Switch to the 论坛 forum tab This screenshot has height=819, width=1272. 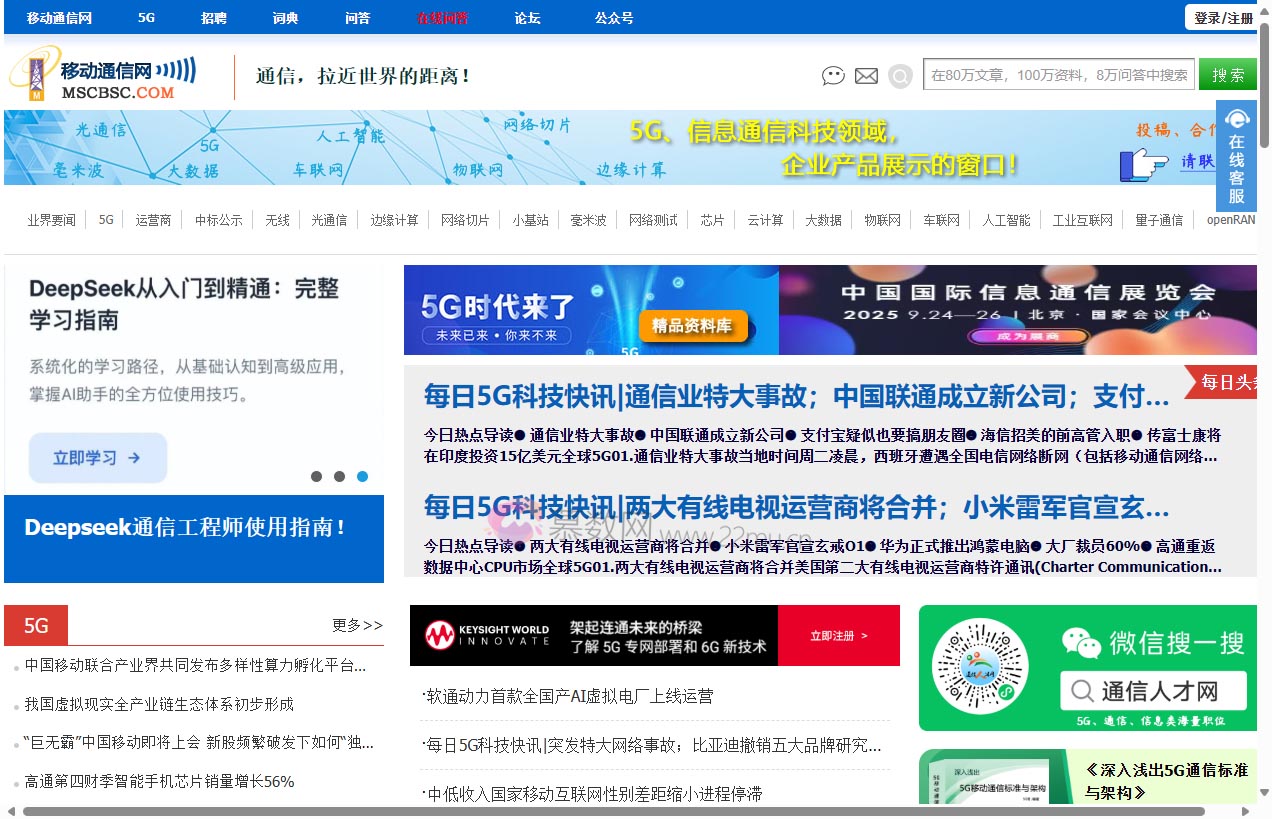click(527, 17)
